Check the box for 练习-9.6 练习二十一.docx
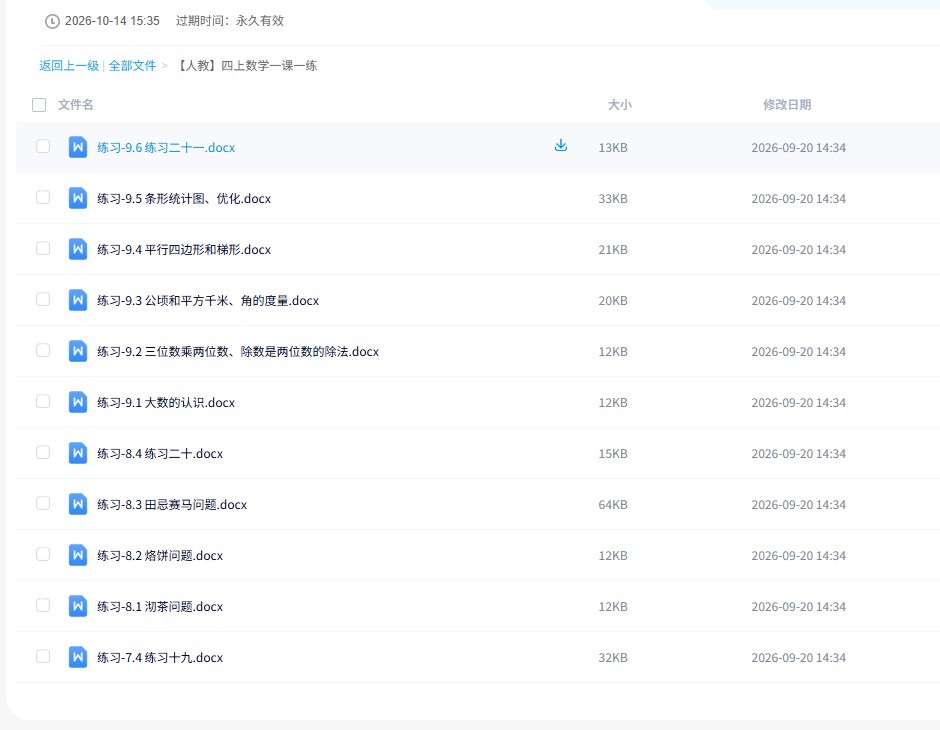The image size is (940, 730). point(43,146)
